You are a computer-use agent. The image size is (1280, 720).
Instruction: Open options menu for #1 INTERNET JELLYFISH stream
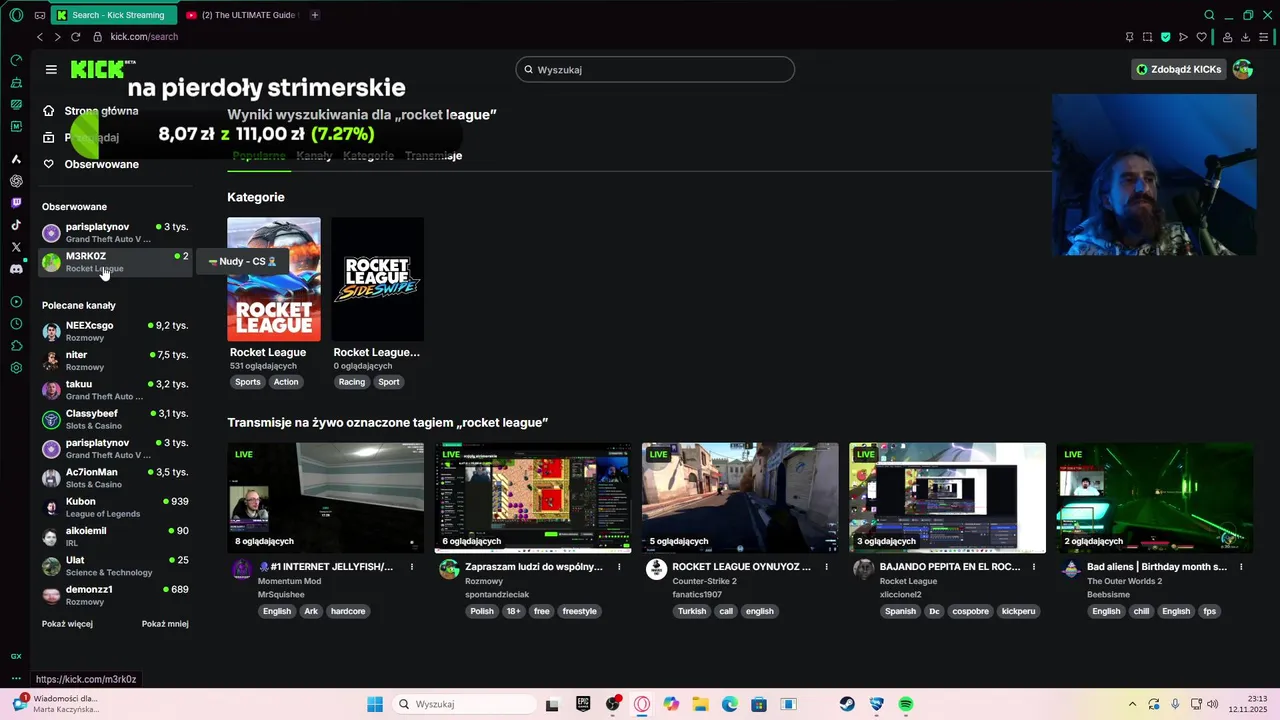click(412, 567)
